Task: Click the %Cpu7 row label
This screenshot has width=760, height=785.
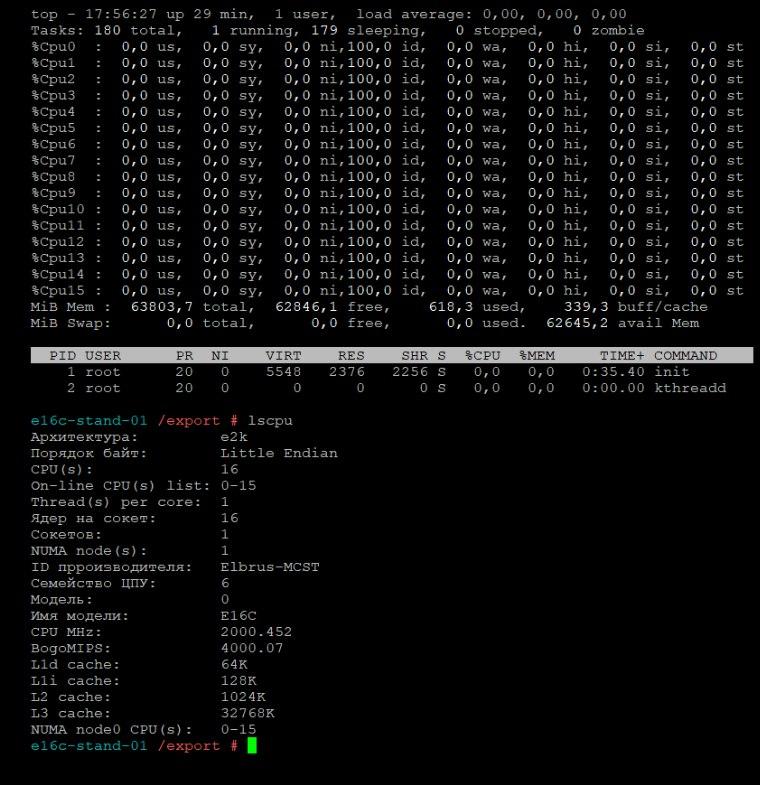Action: coord(53,161)
